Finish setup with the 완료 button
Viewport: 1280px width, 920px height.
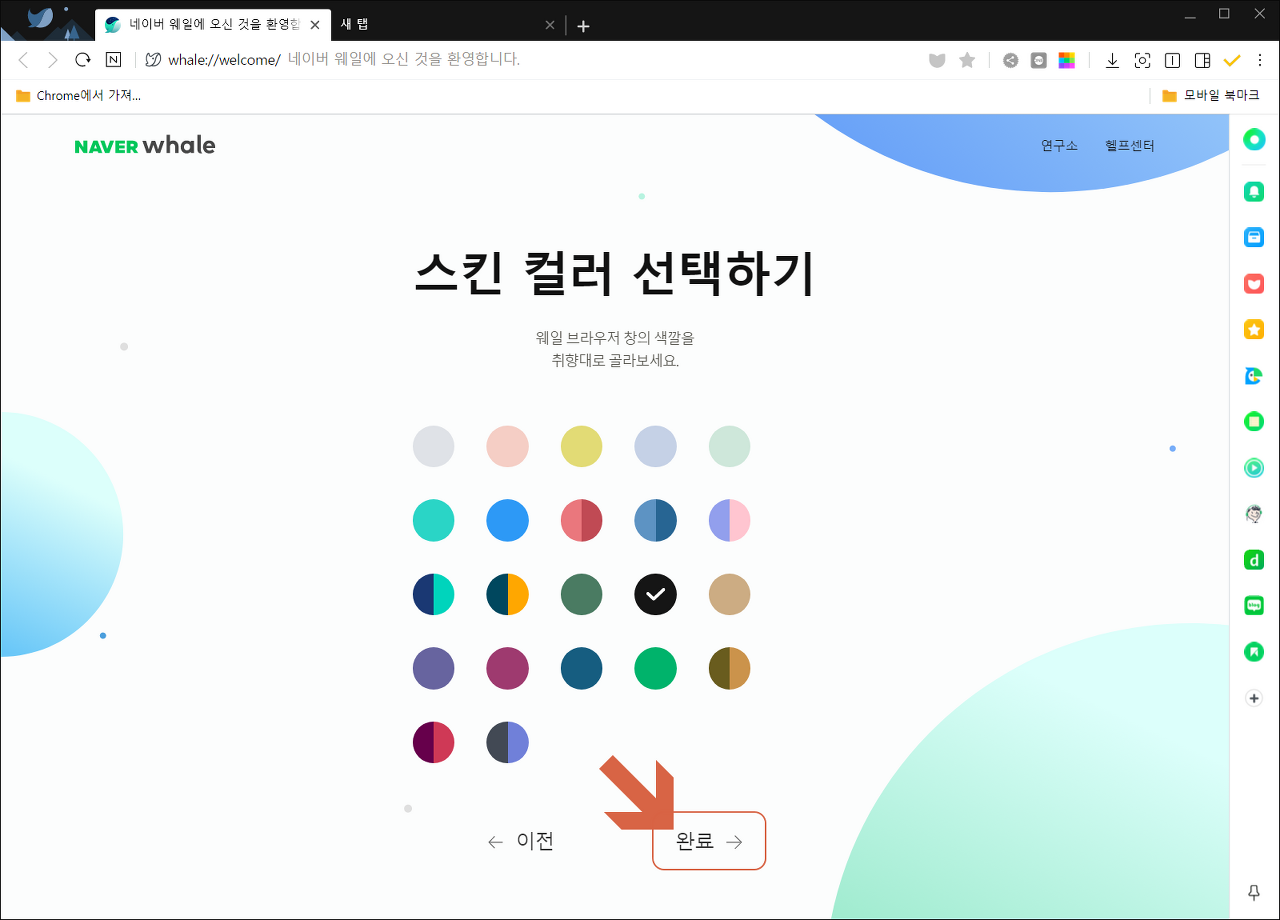(709, 841)
